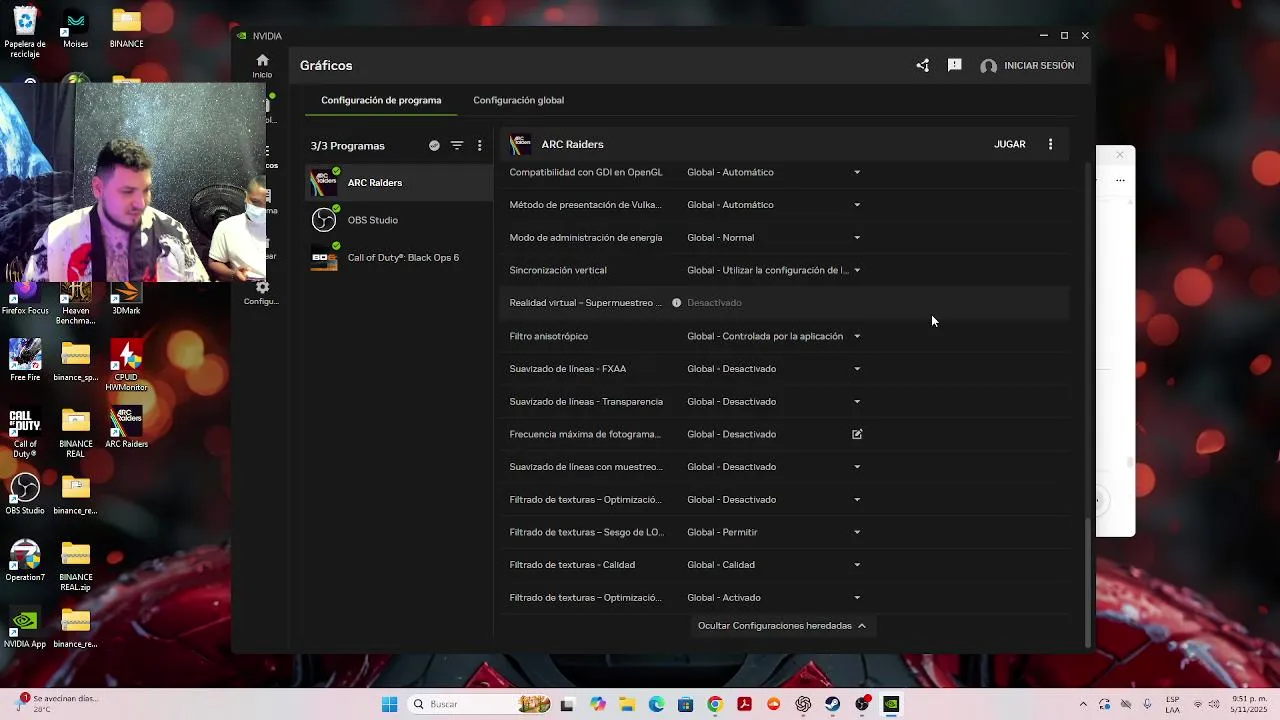The image size is (1280, 720).
Task: Click the ARC Raiders logo in settings header
Action: [x=520, y=144]
